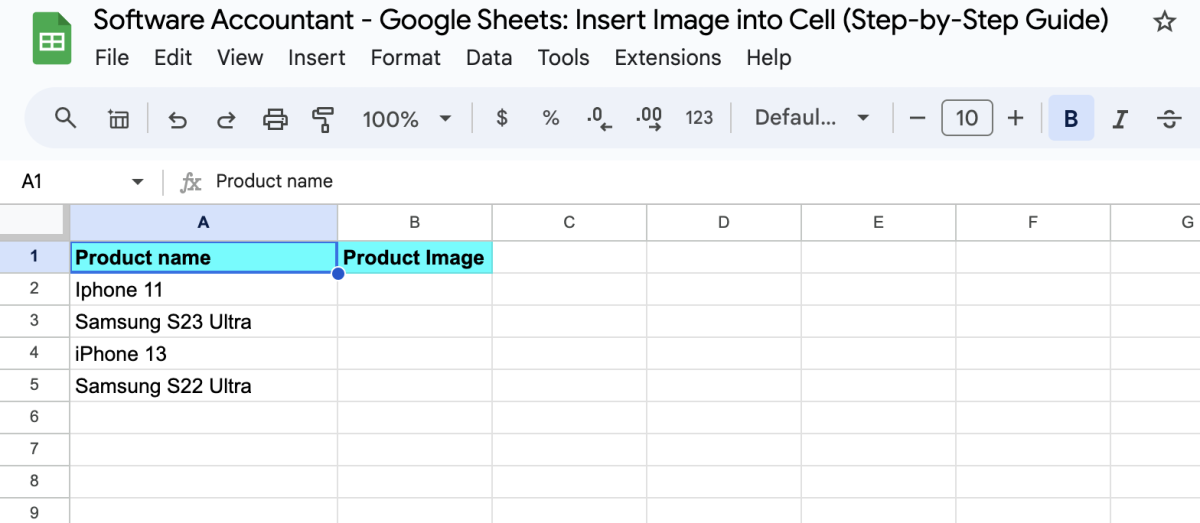Select the Samsung S22 Ultra cell
The height and width of the screenshot is (523, 1200).
pyautogui.click(x=204, y=385)
